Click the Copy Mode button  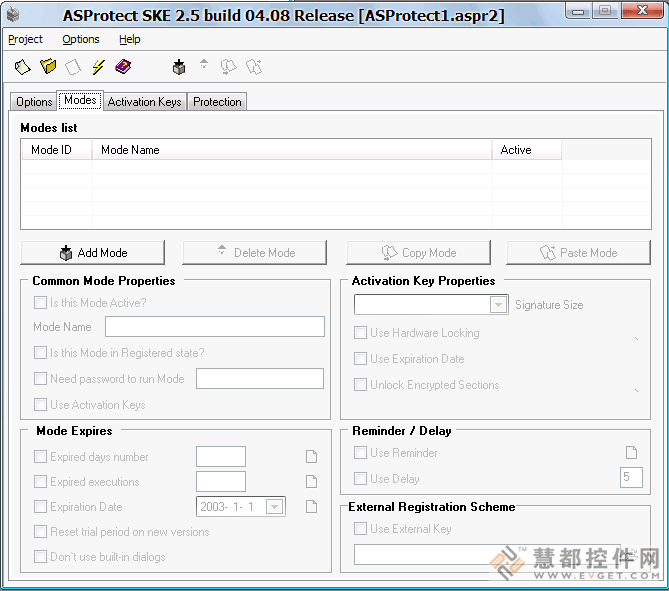tap(419, 253)
